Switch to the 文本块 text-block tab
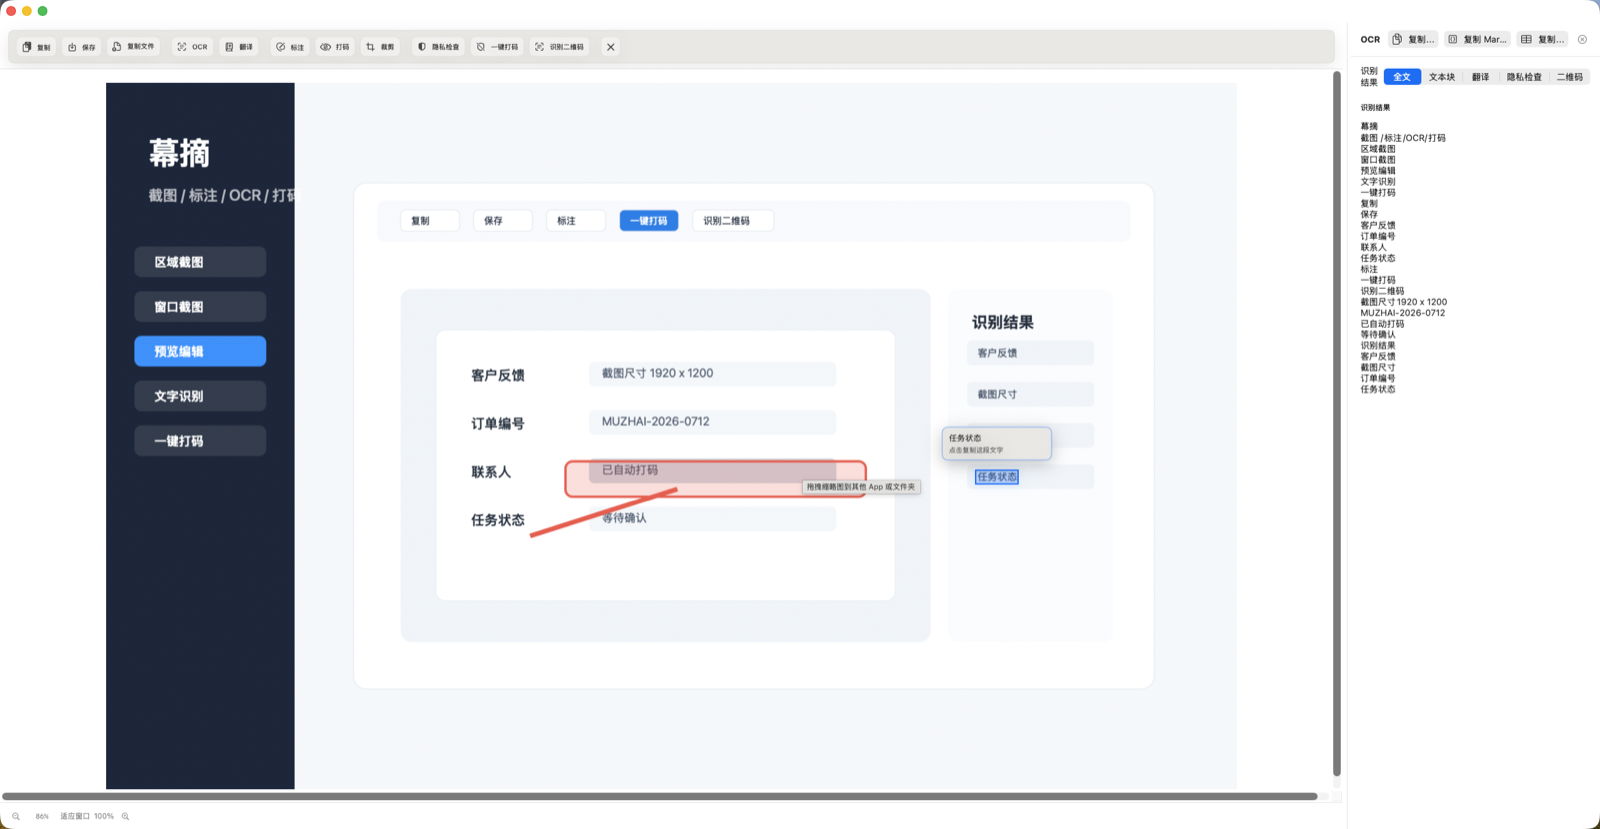Image resolution: width=1600 pixels, height=829 pixels. click(1442, 77)
